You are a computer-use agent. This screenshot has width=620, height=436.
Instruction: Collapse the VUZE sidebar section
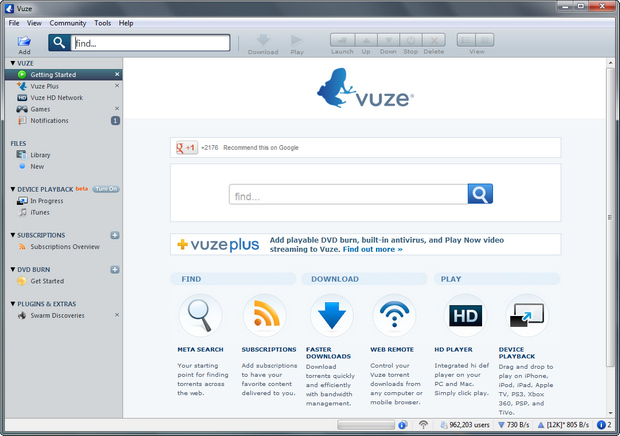tap(13, 63)
